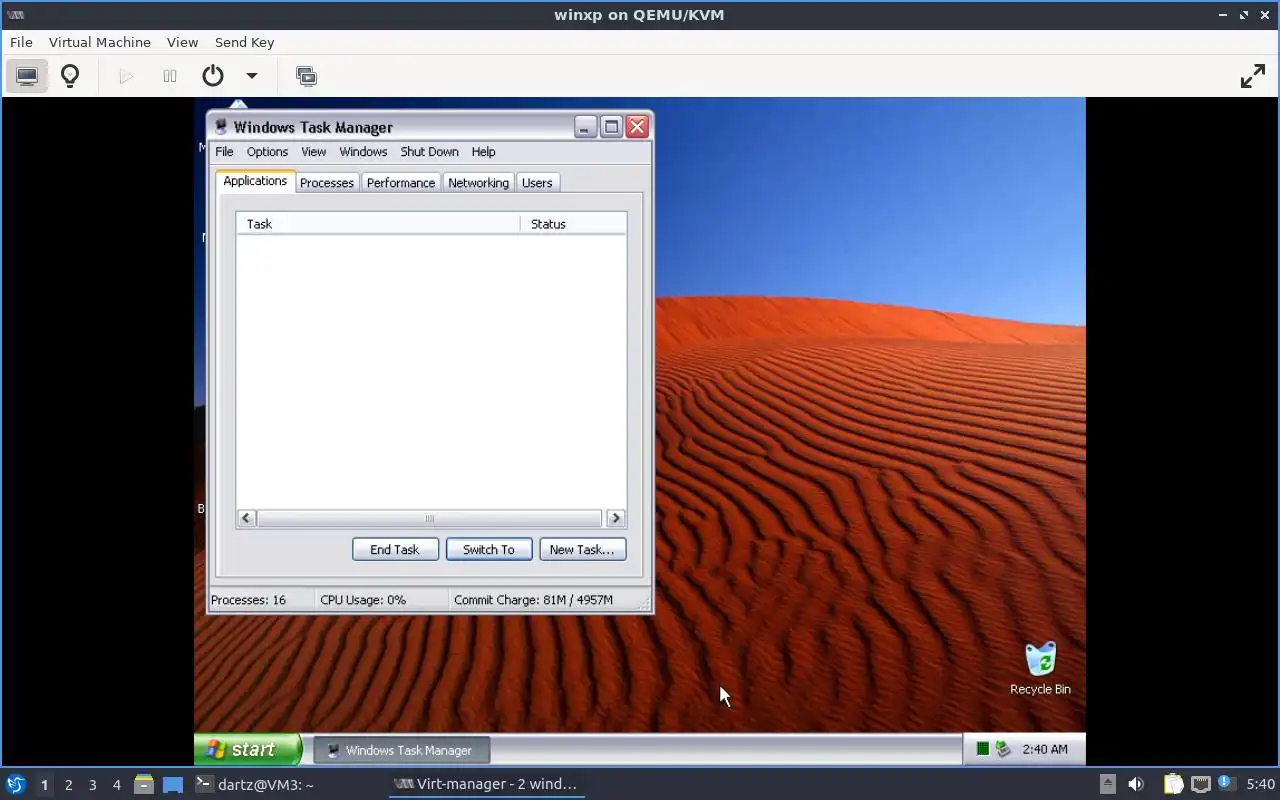This screenshot has width=1280, height=800.
Task: Click the Processes: 16 status text
Action: click(248, 600)
